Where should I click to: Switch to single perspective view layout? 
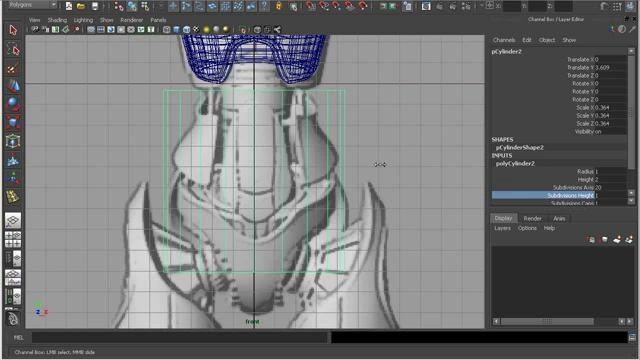(x=13, y=220)
